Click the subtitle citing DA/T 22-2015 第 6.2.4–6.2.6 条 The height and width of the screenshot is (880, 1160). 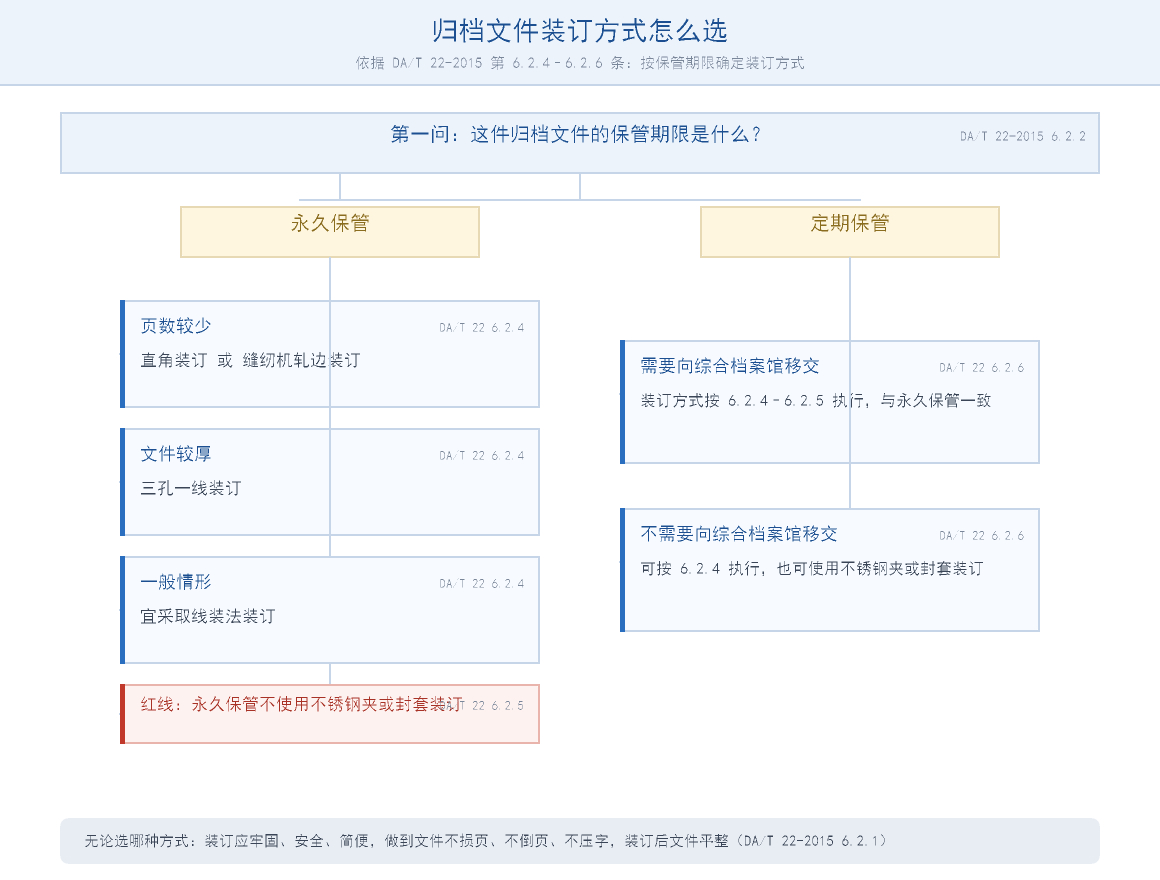pyautogui.click(x=579, y=63)
